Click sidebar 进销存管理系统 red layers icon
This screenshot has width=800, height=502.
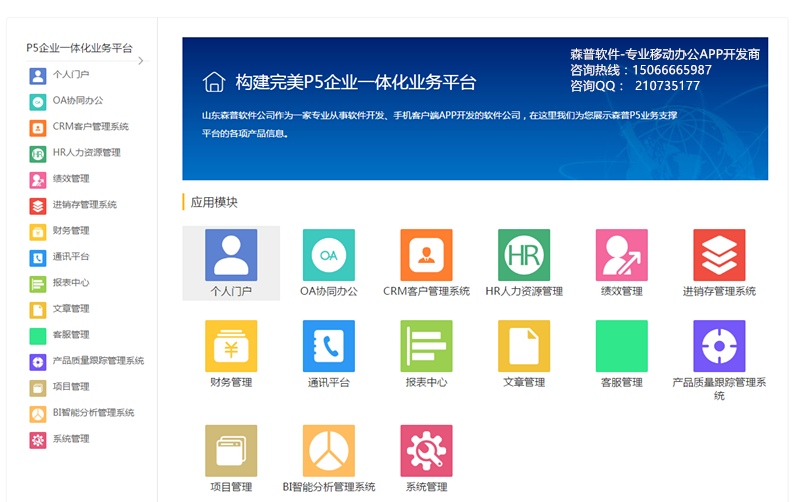click(38, 206)
